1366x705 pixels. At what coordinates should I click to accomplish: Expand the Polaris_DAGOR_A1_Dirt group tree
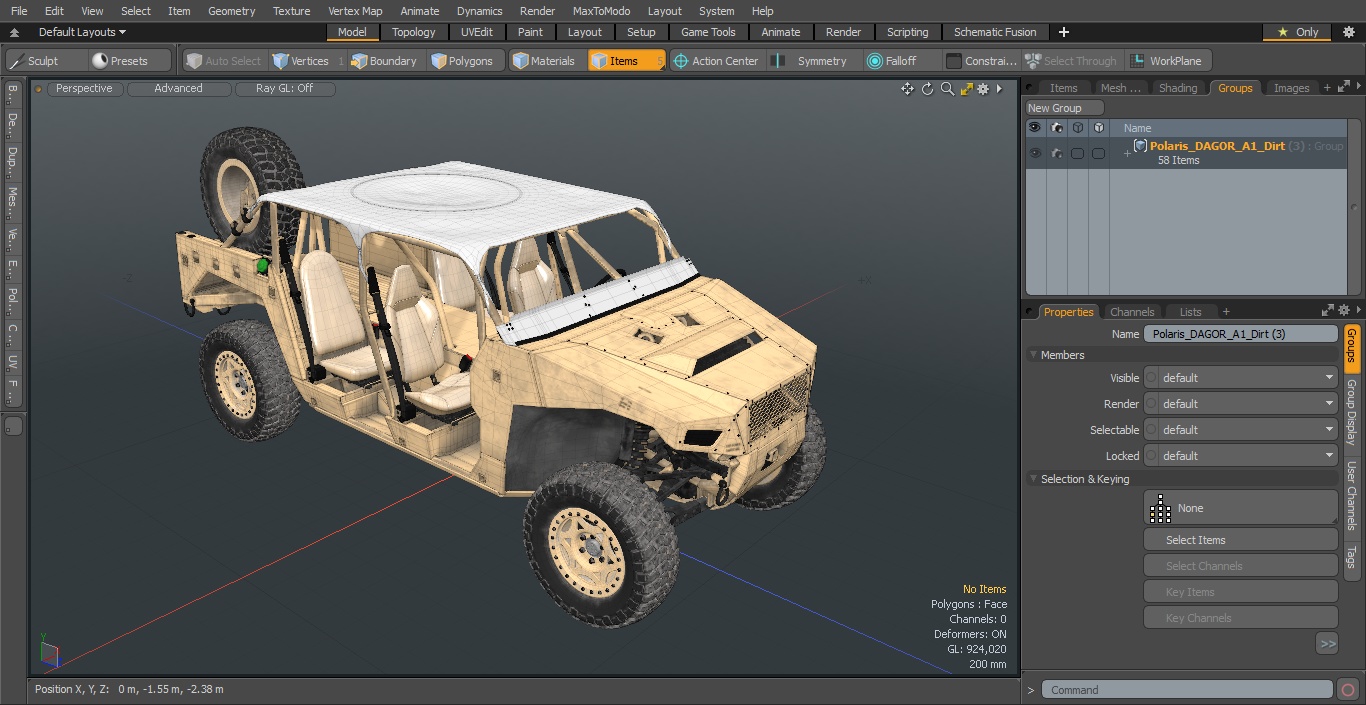click(1127, 153)
